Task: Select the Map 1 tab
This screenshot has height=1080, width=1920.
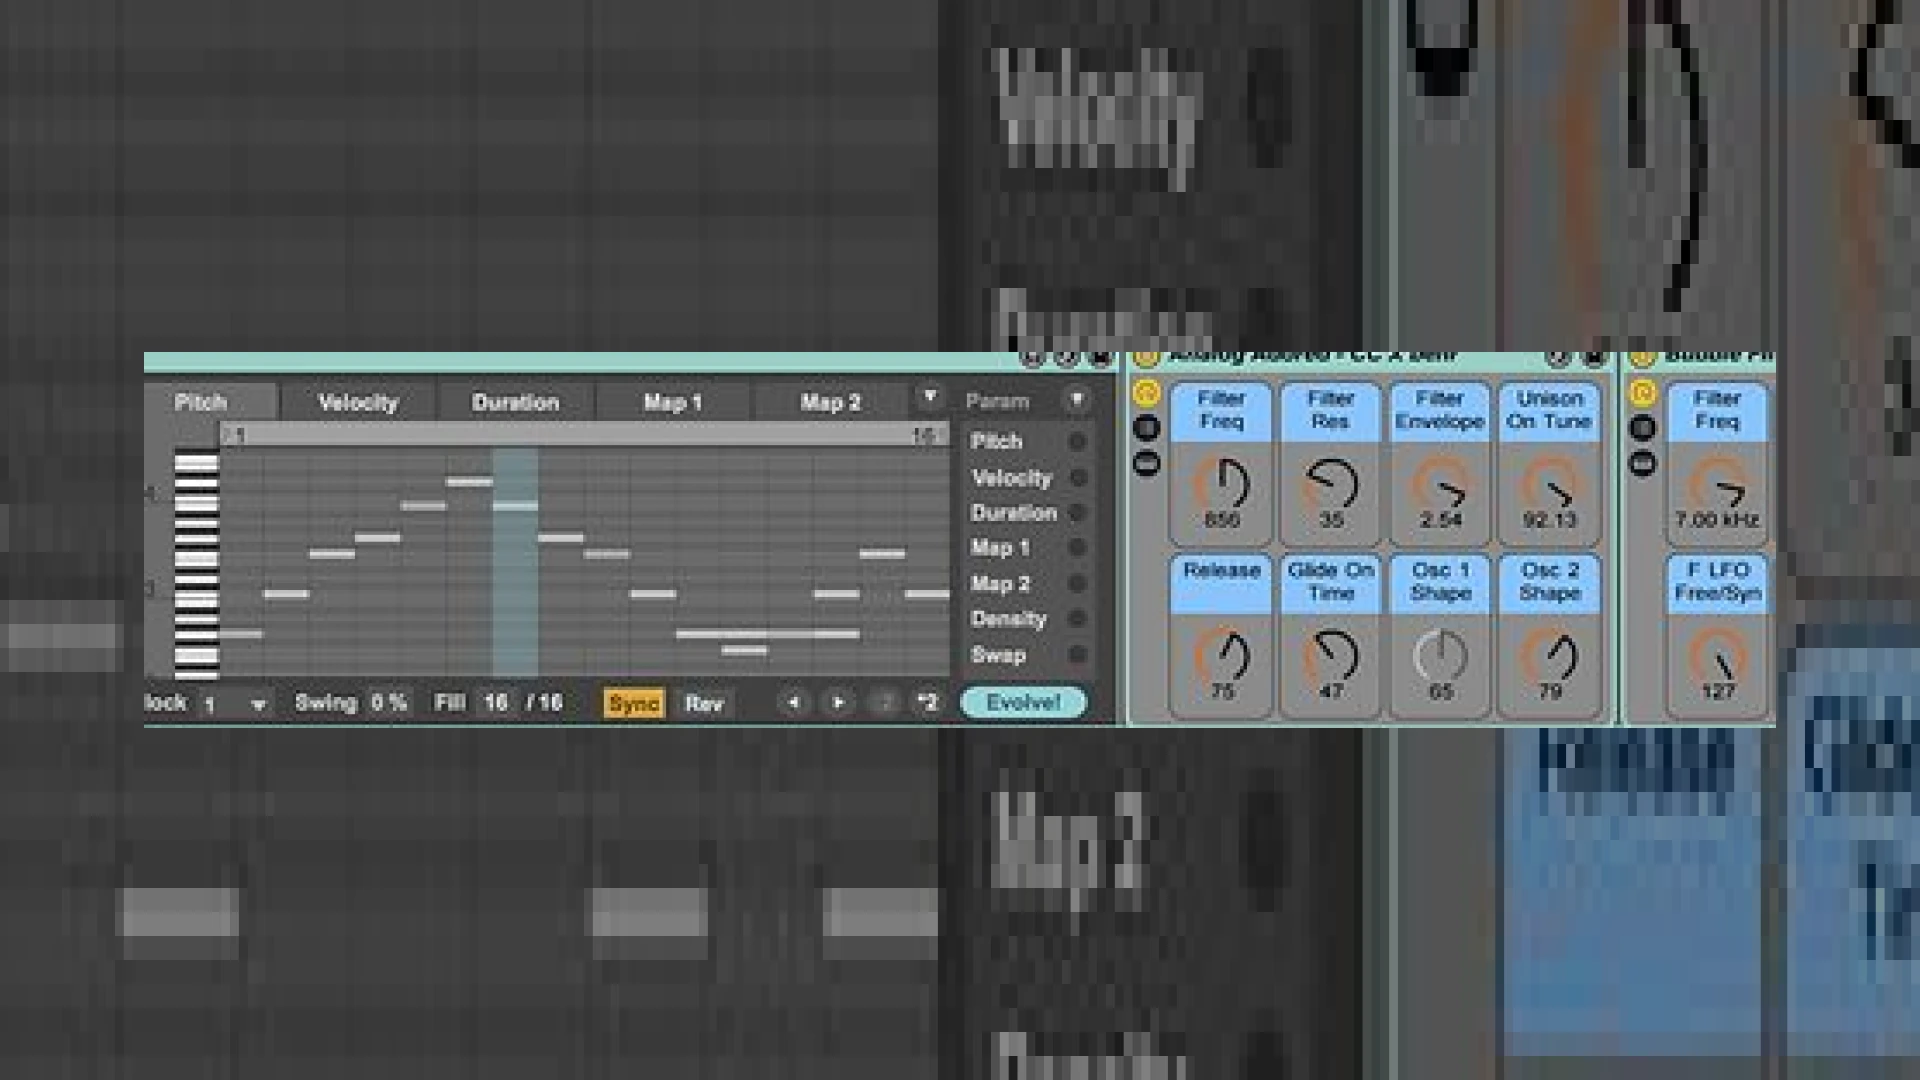Action: (673, 402)
